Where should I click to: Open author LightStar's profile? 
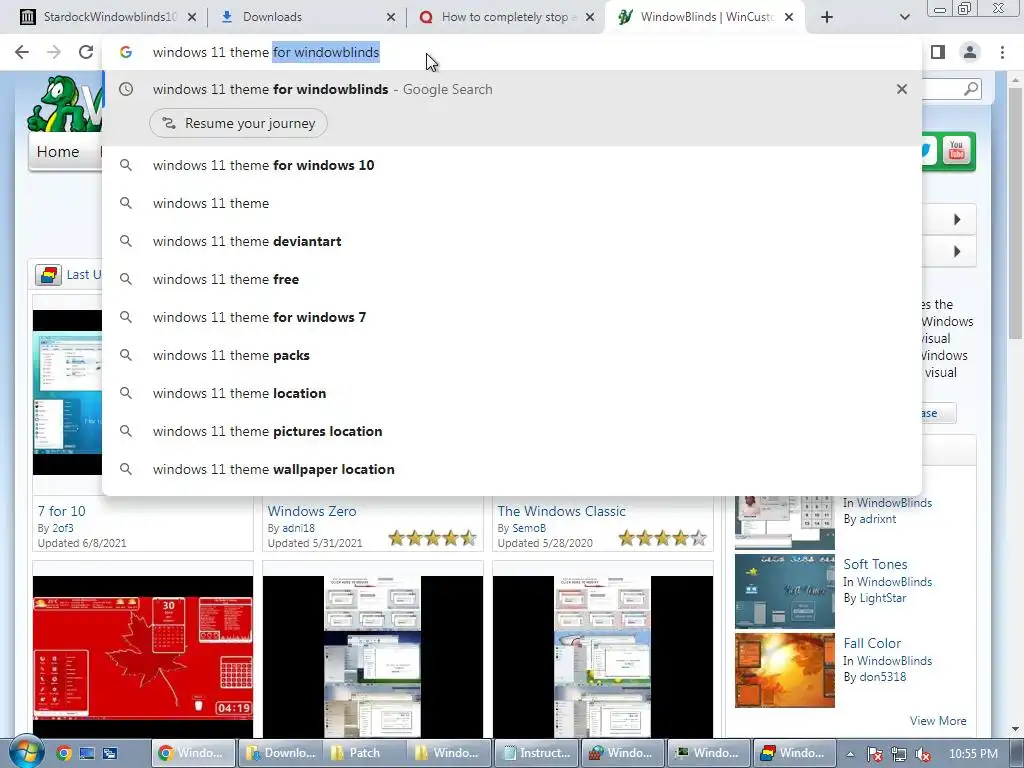[882, 598]
